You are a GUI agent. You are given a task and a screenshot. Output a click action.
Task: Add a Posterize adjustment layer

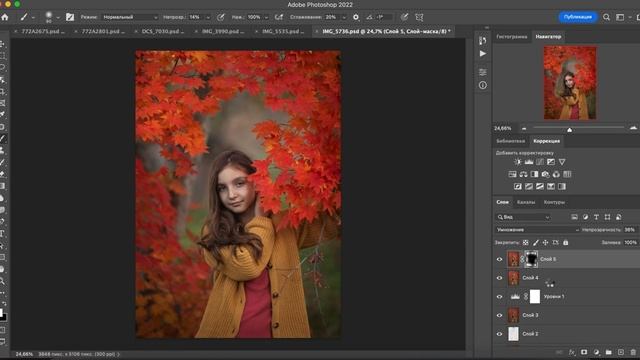pos(529,187)
